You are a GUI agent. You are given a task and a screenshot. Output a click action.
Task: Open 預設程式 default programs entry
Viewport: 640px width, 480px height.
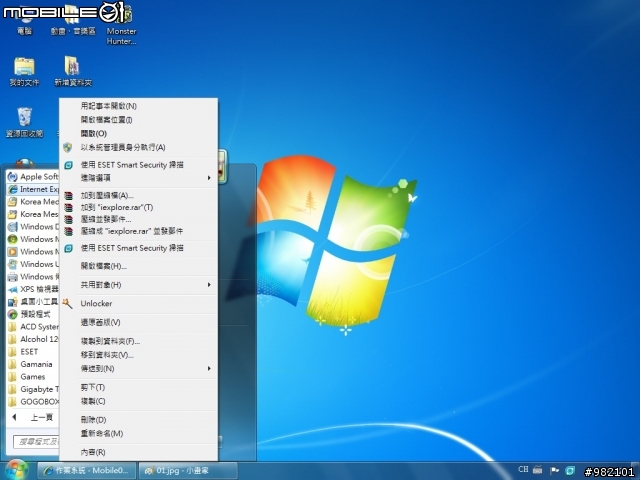tap(33, 314)
